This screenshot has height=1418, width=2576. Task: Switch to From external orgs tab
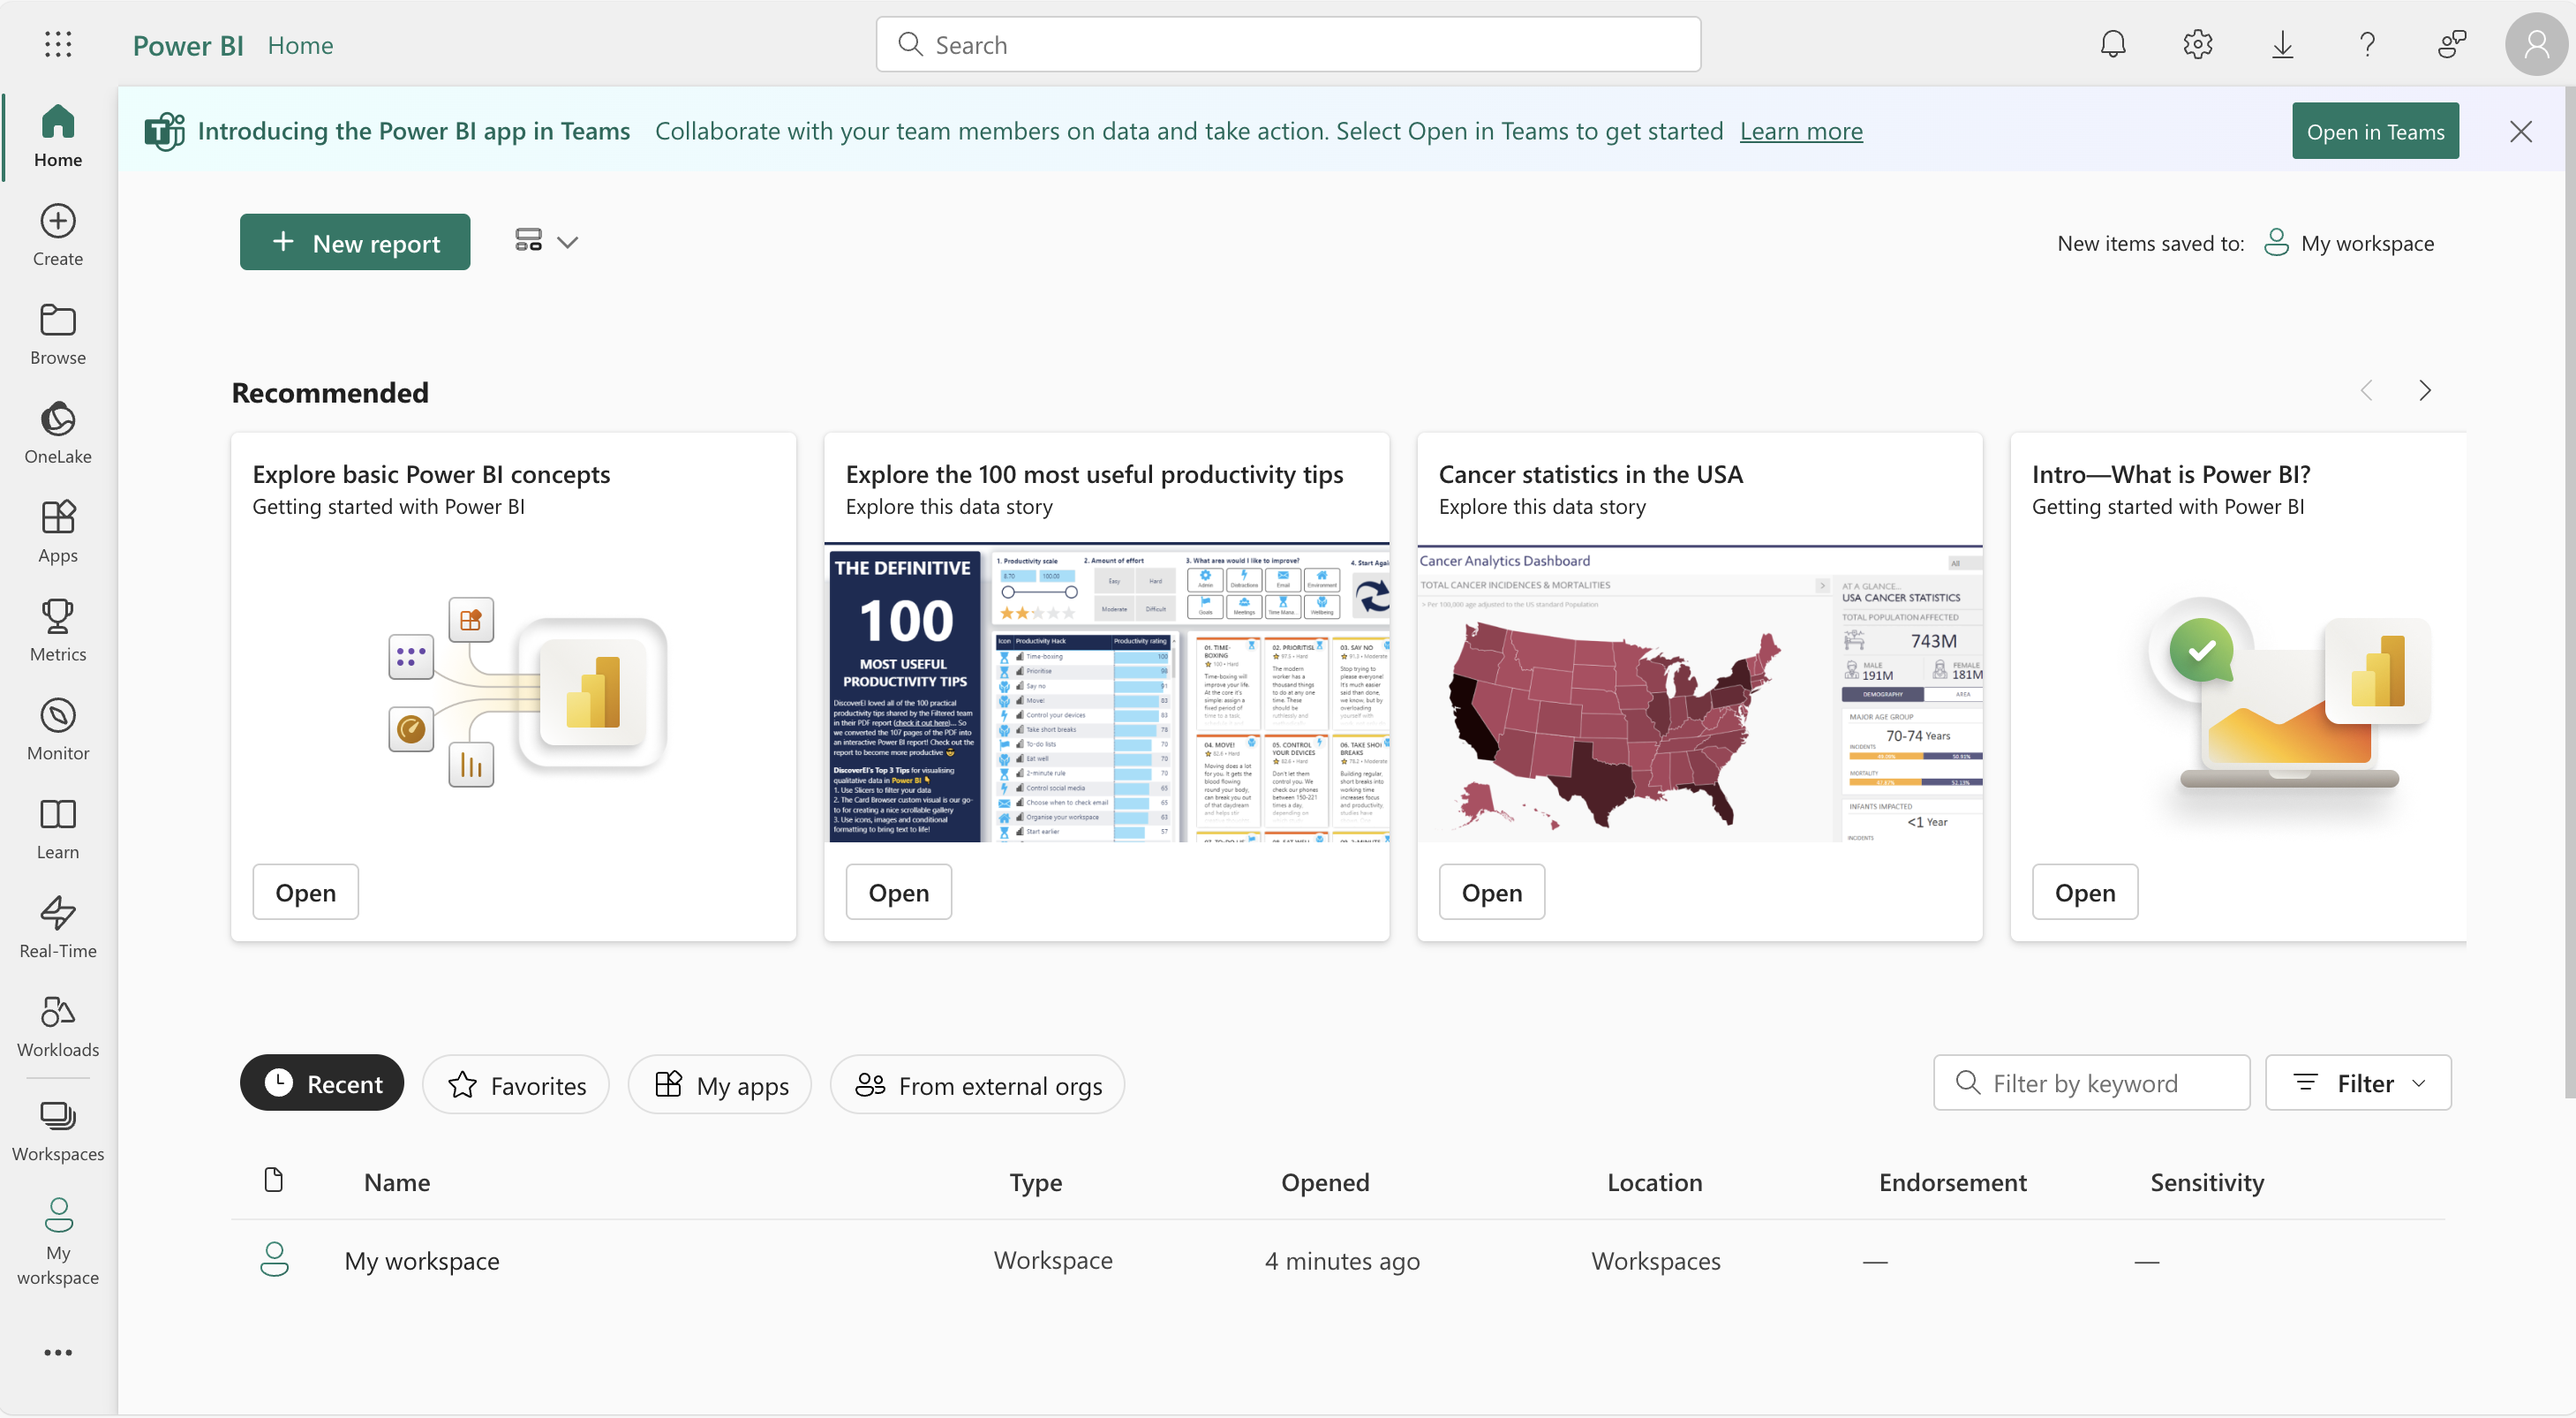977,1085
